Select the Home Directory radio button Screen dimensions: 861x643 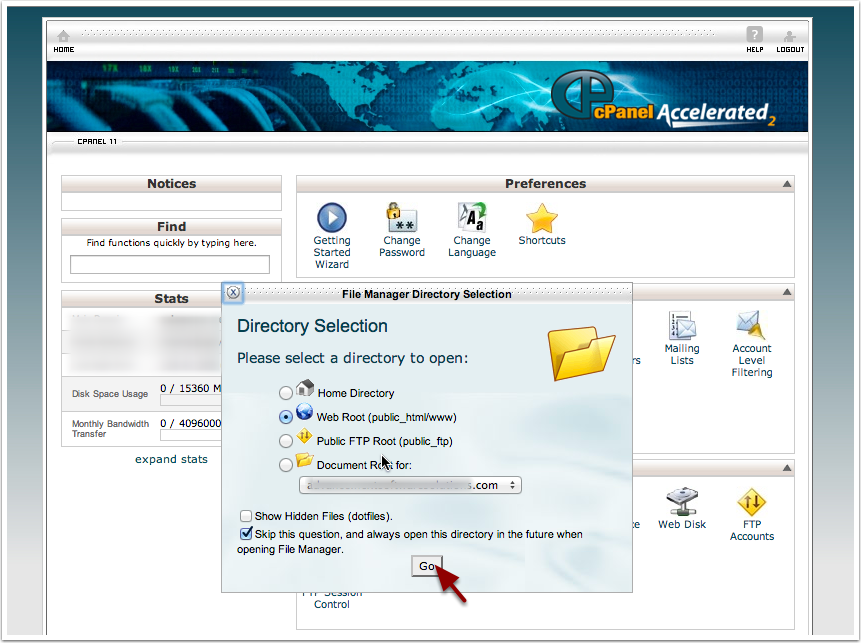pyautogui.click(x=287, y=393)
